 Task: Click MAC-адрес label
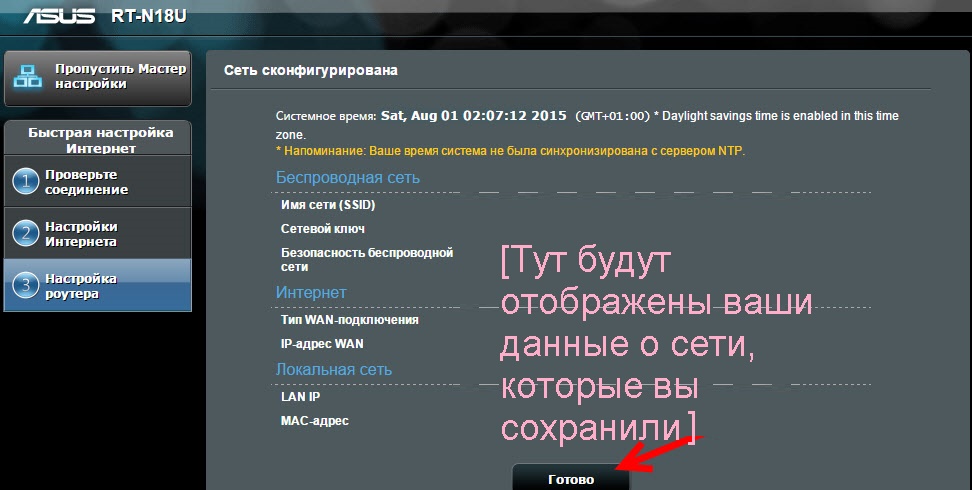pos(314,421)
